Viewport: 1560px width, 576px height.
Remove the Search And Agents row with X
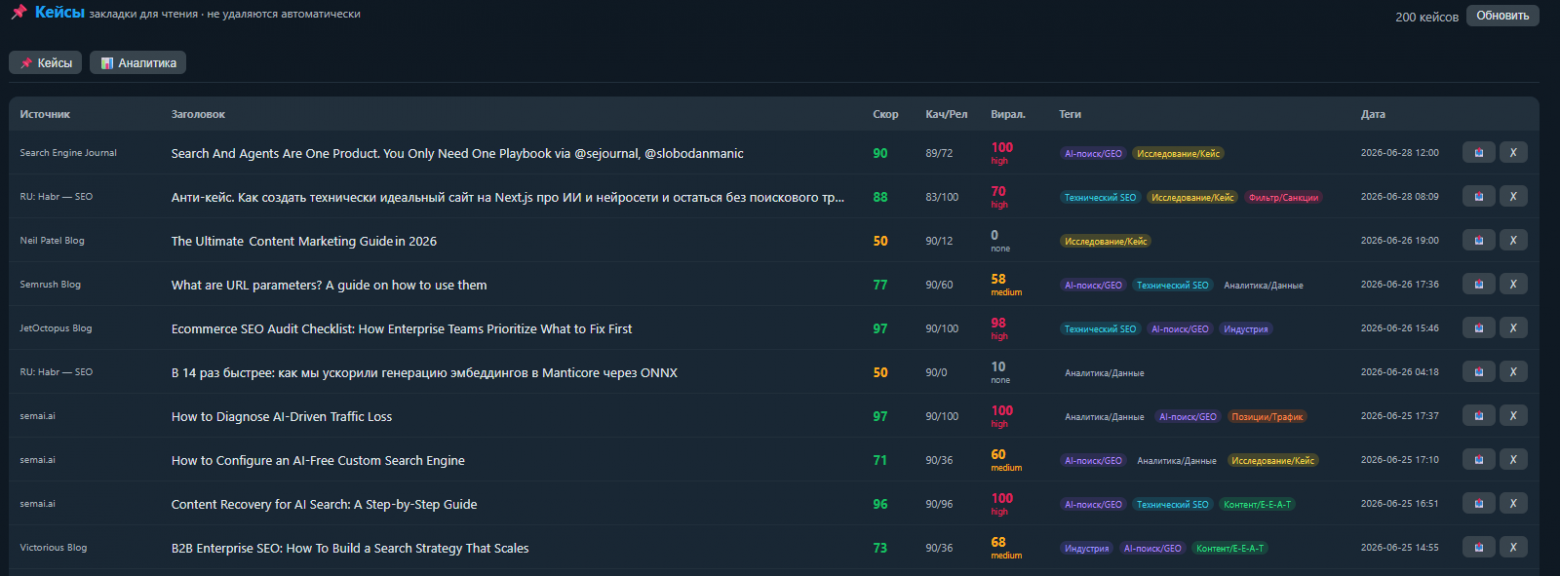coord(1513,153)
